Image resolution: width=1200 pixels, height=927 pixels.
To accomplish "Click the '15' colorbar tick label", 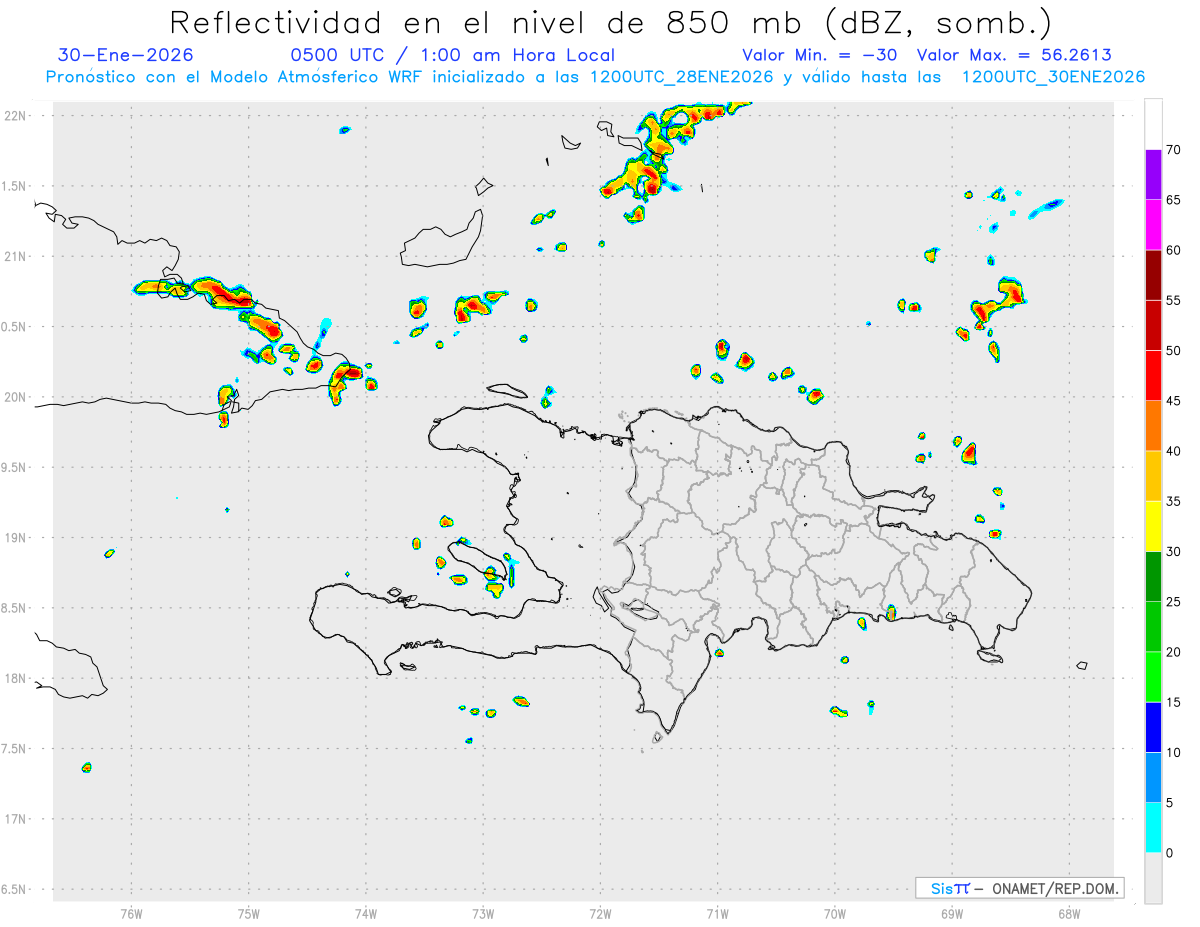I will 1174,702.
